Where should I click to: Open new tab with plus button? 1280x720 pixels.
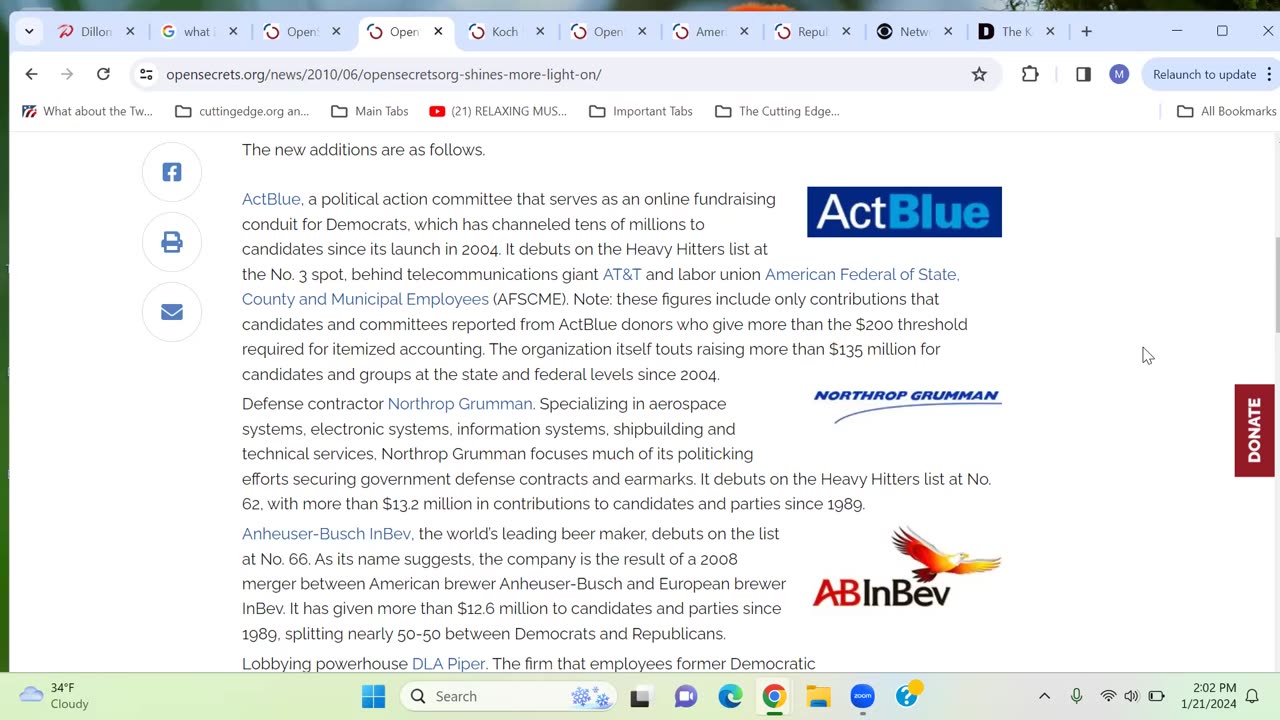pos(1086,31)
